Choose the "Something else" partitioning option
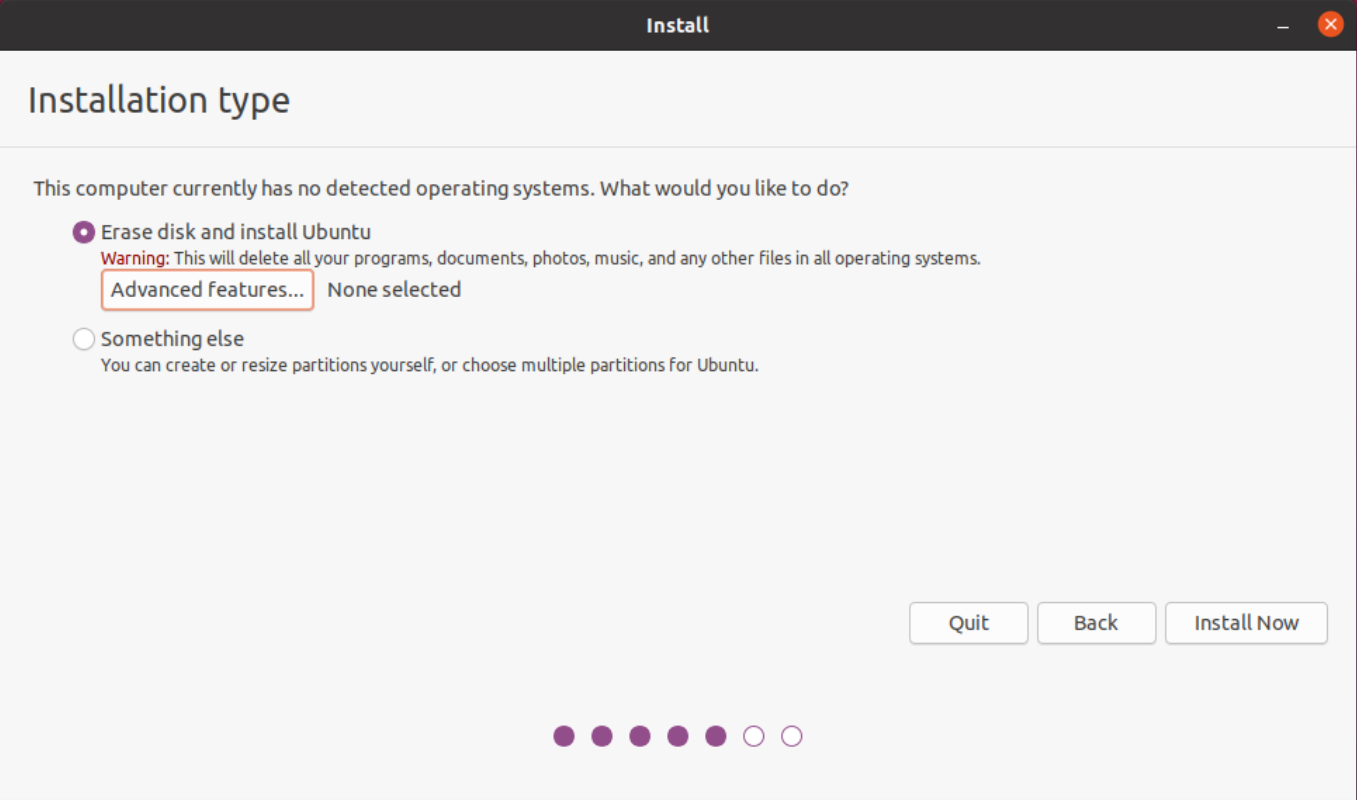 (84, 339)
